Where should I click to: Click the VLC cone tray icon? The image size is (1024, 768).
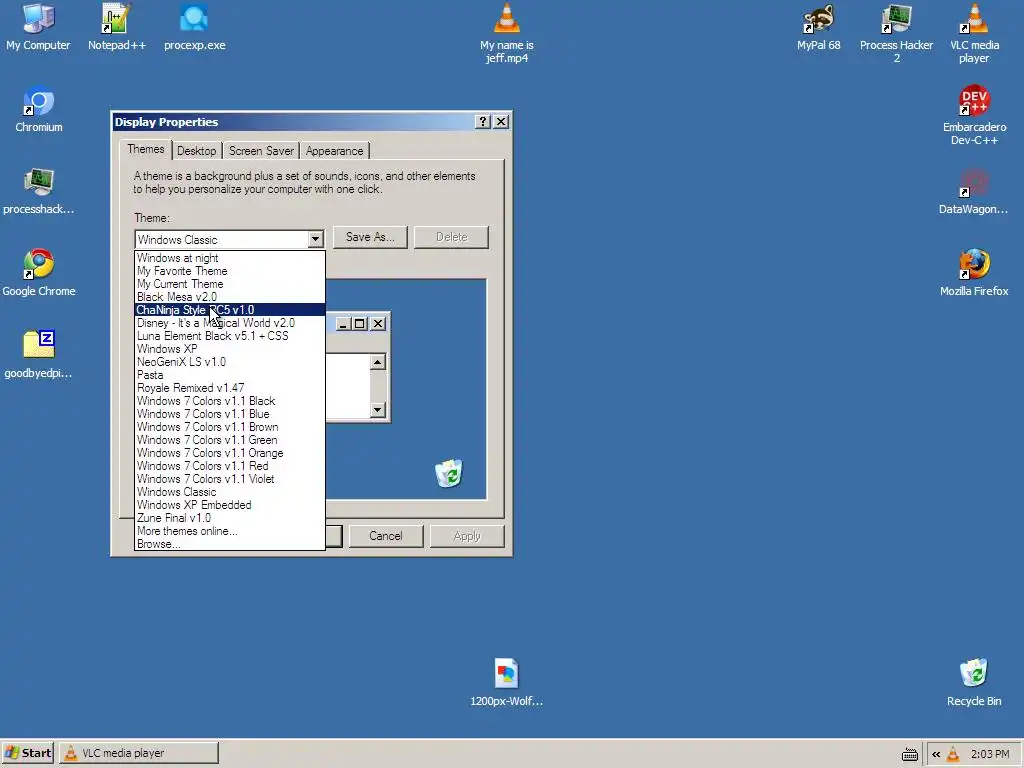(x=953, y=754)
